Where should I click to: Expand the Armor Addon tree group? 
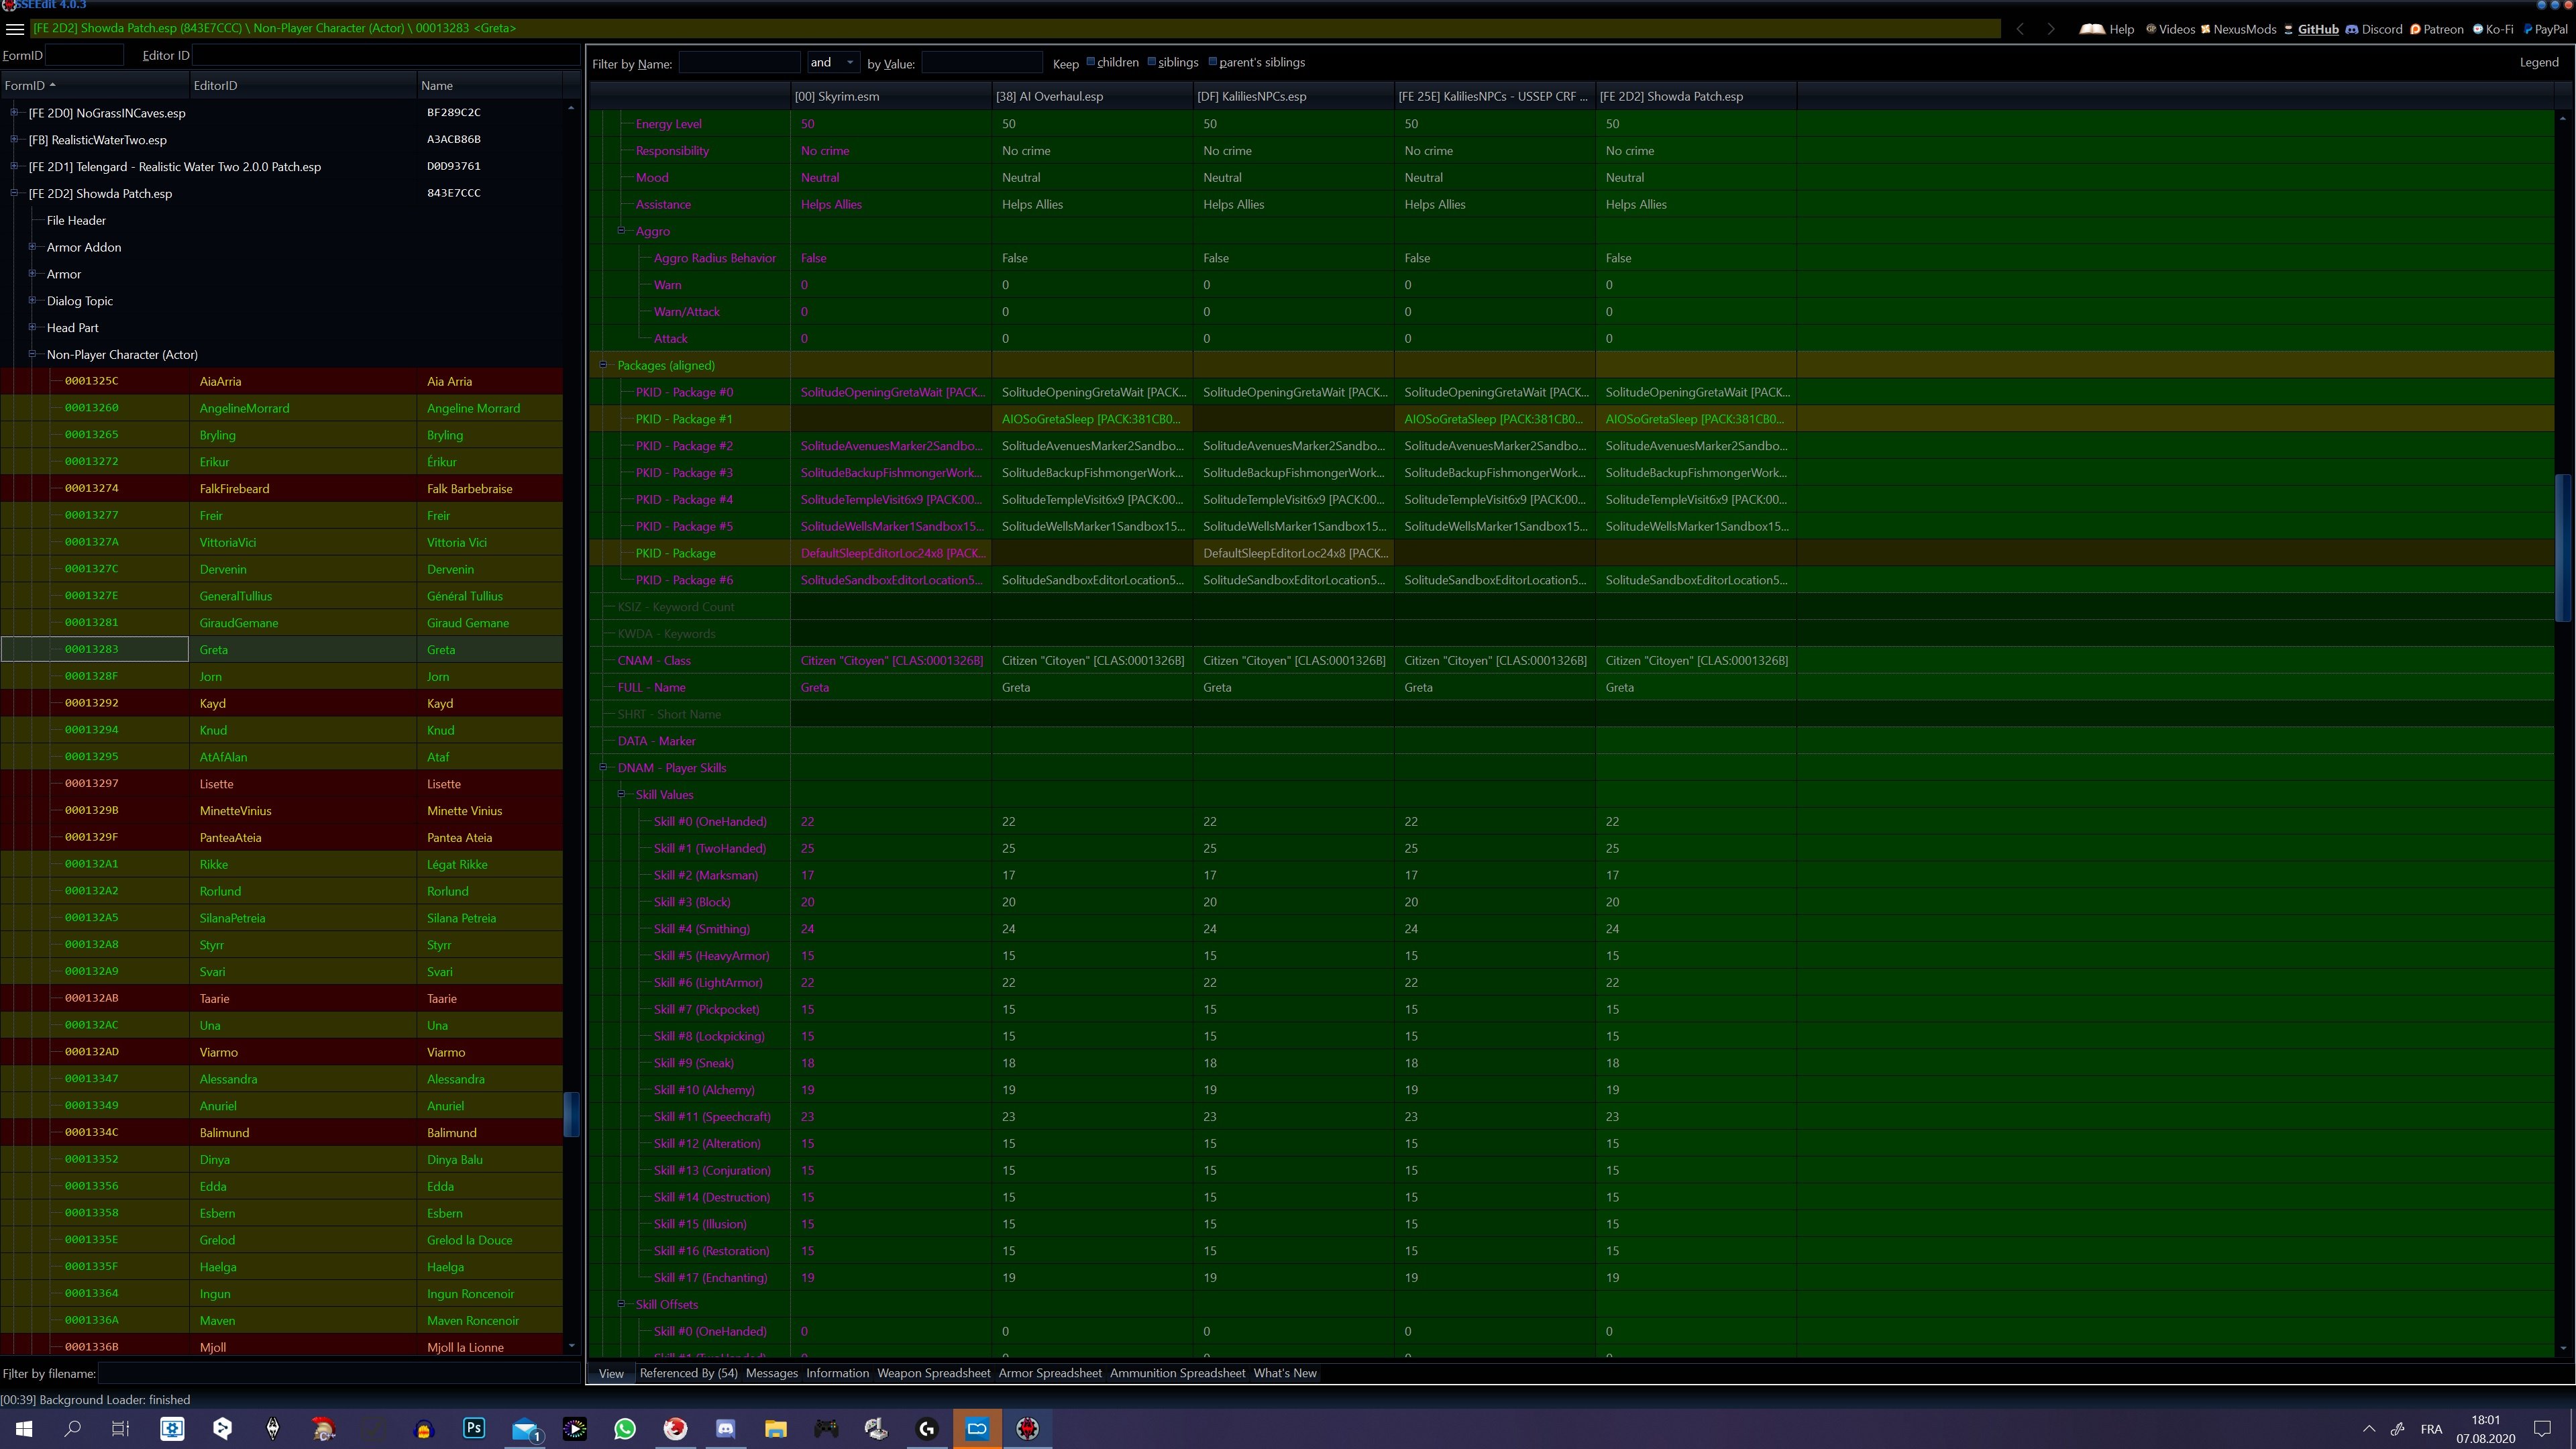tap(32, 247)
